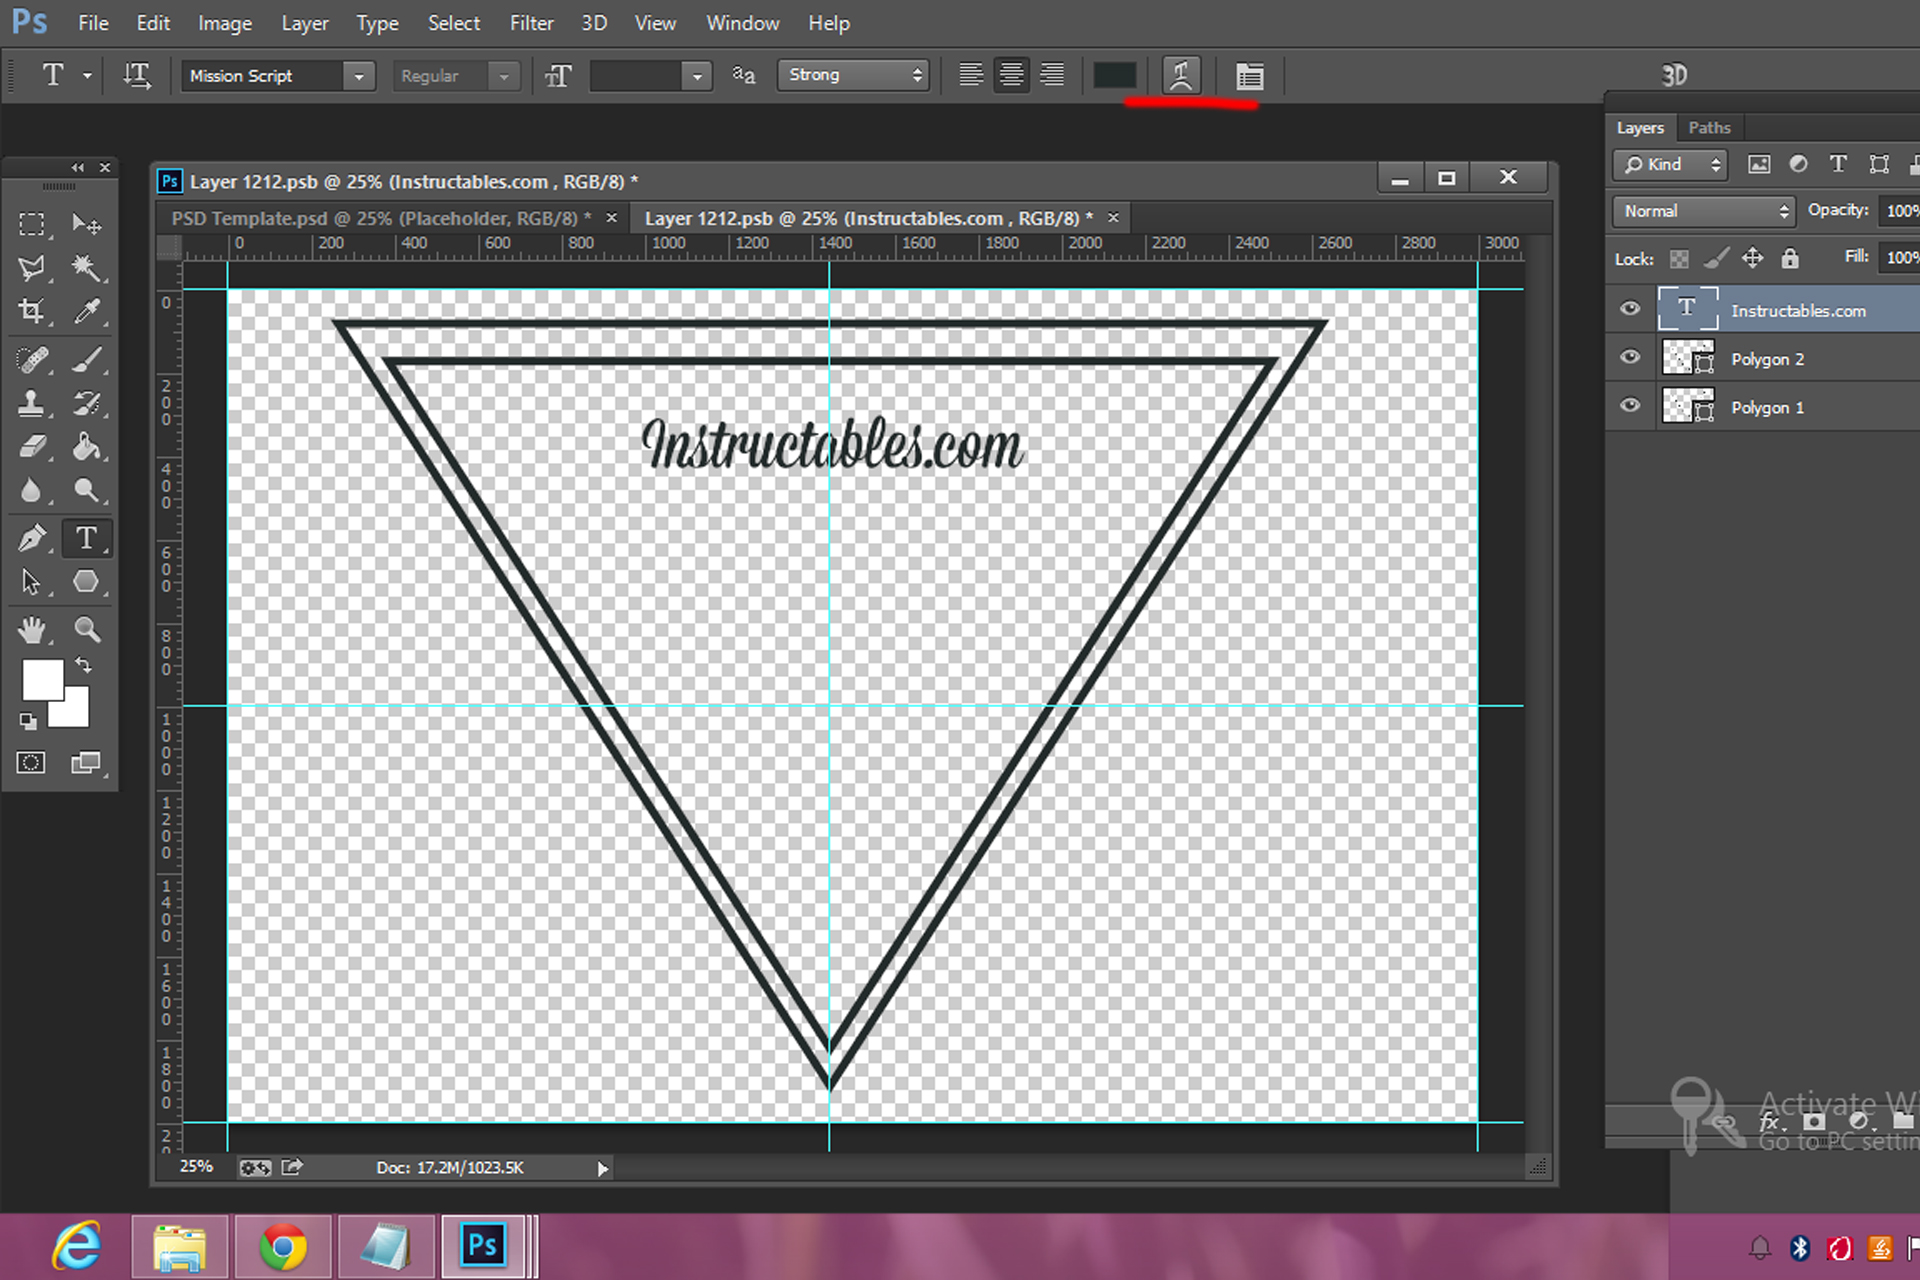Hide the Polygon 1 layer
The width and height of the screenshot is (1920, 1280).
coord(1630,405)
